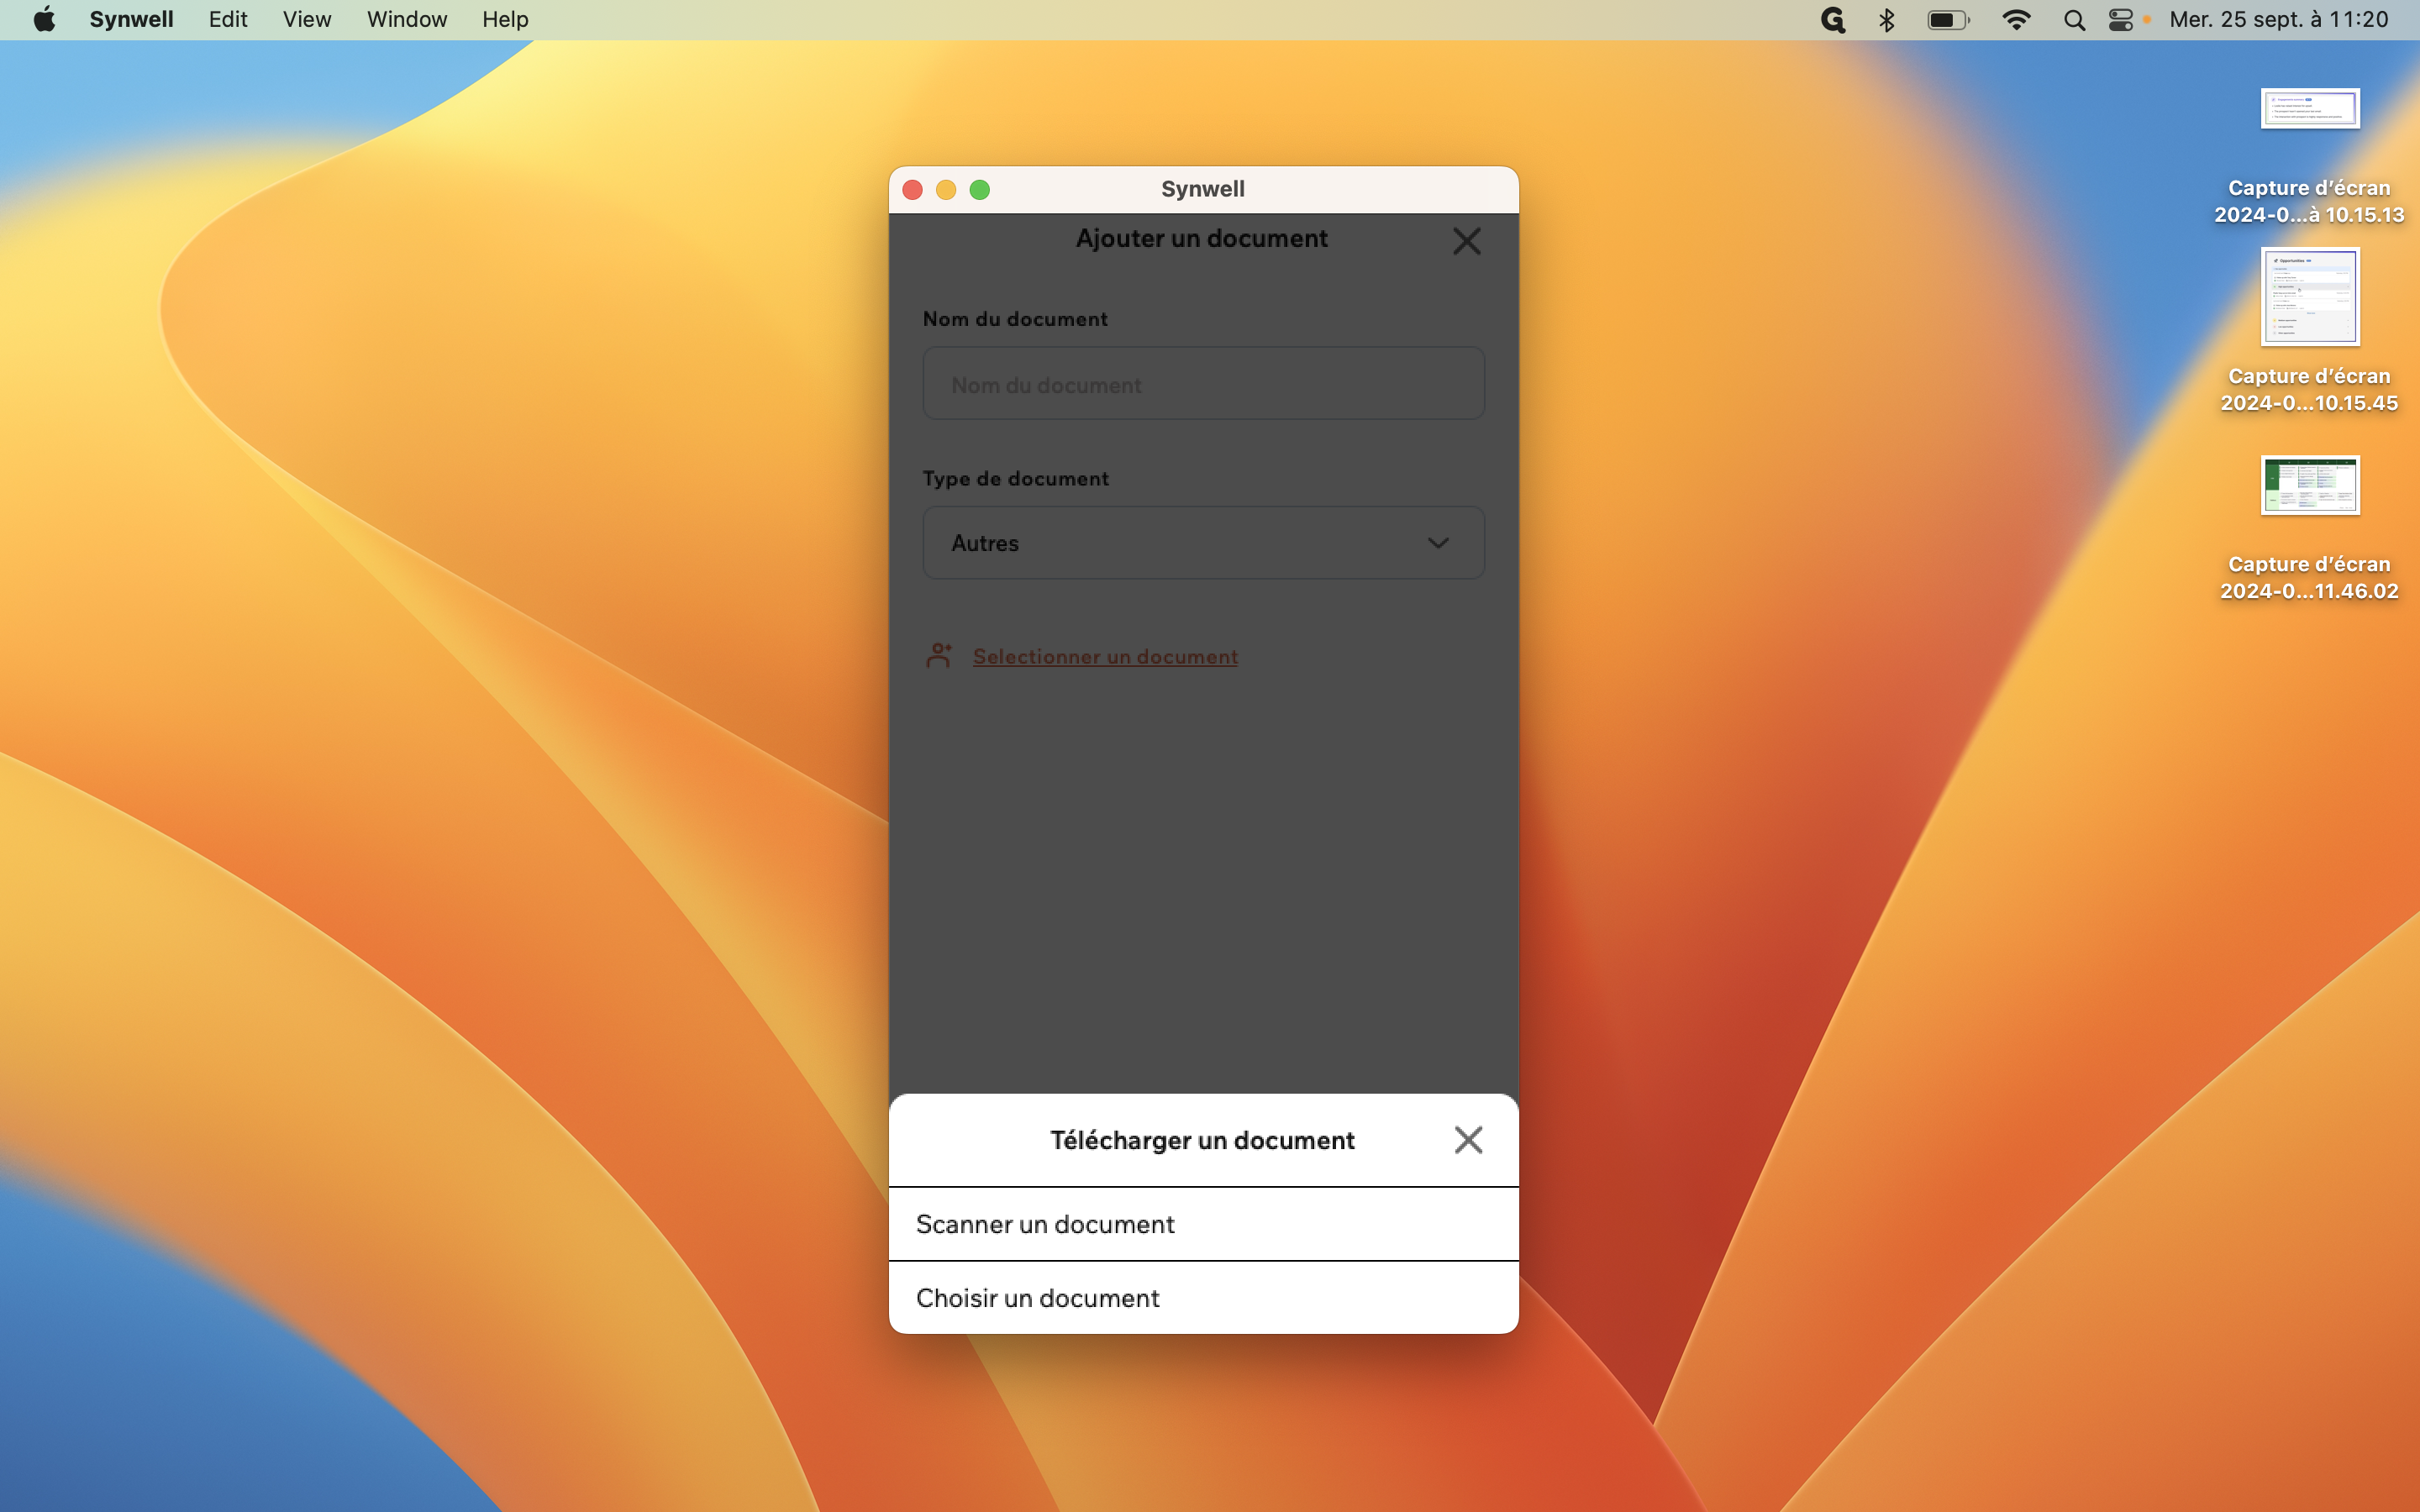The height and width of the screenshot is (1512, 2420).
Task: Choose Scanner un document option
Action: [x=1203, y=1224]
